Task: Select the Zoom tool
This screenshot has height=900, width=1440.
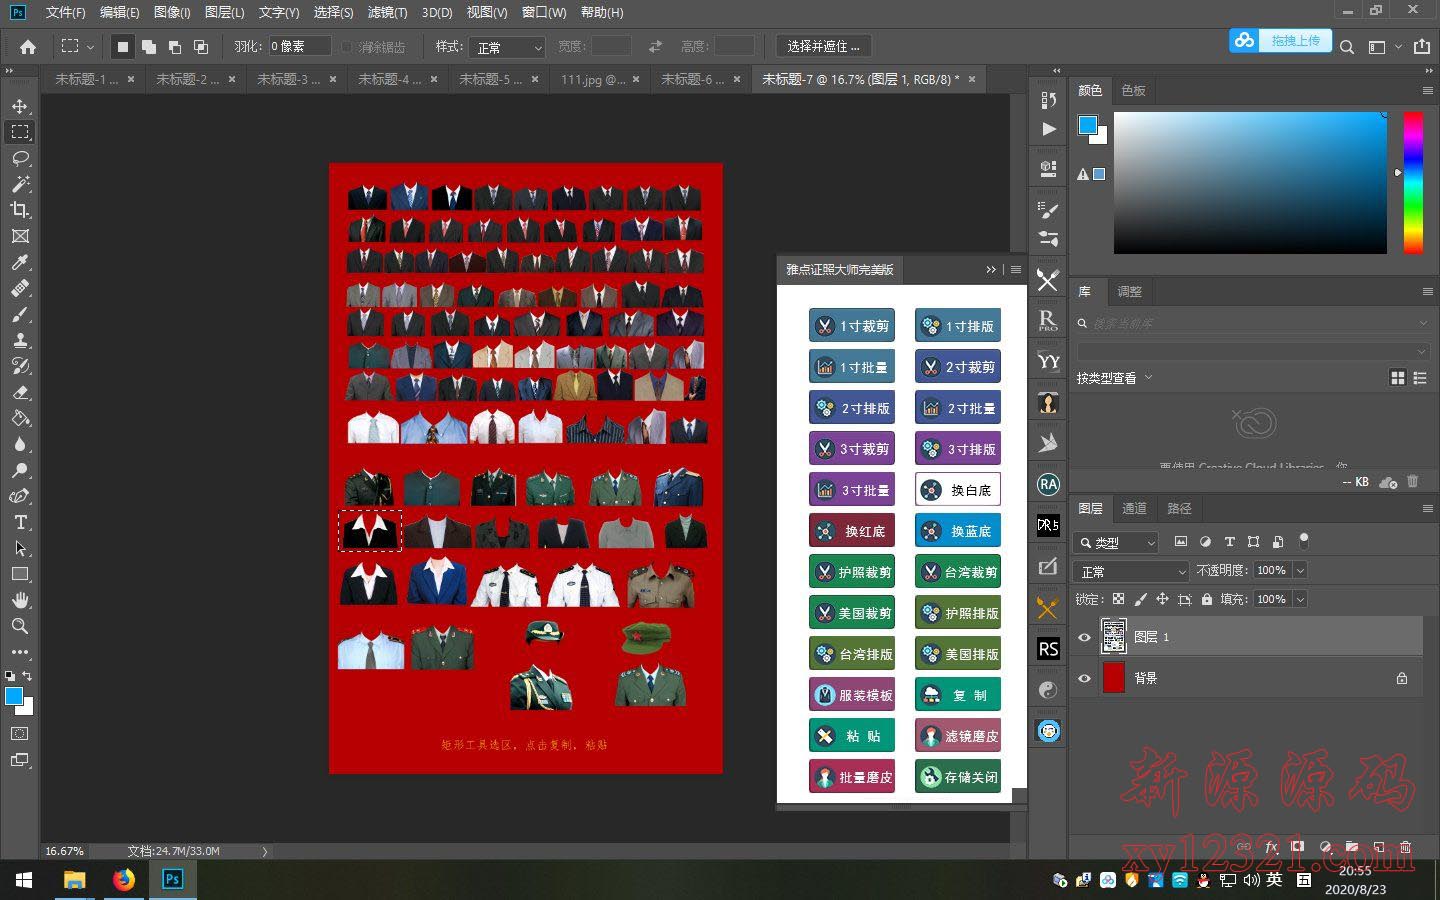Action: (20, 626)
